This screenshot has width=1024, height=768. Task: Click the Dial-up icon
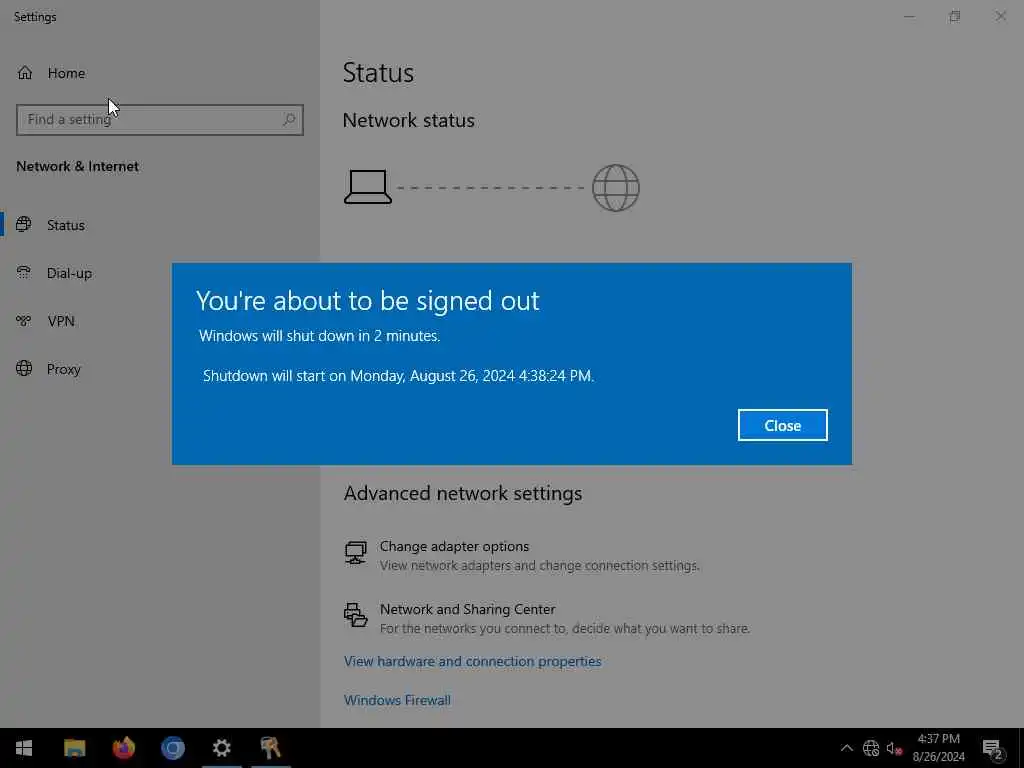(24, 273)
